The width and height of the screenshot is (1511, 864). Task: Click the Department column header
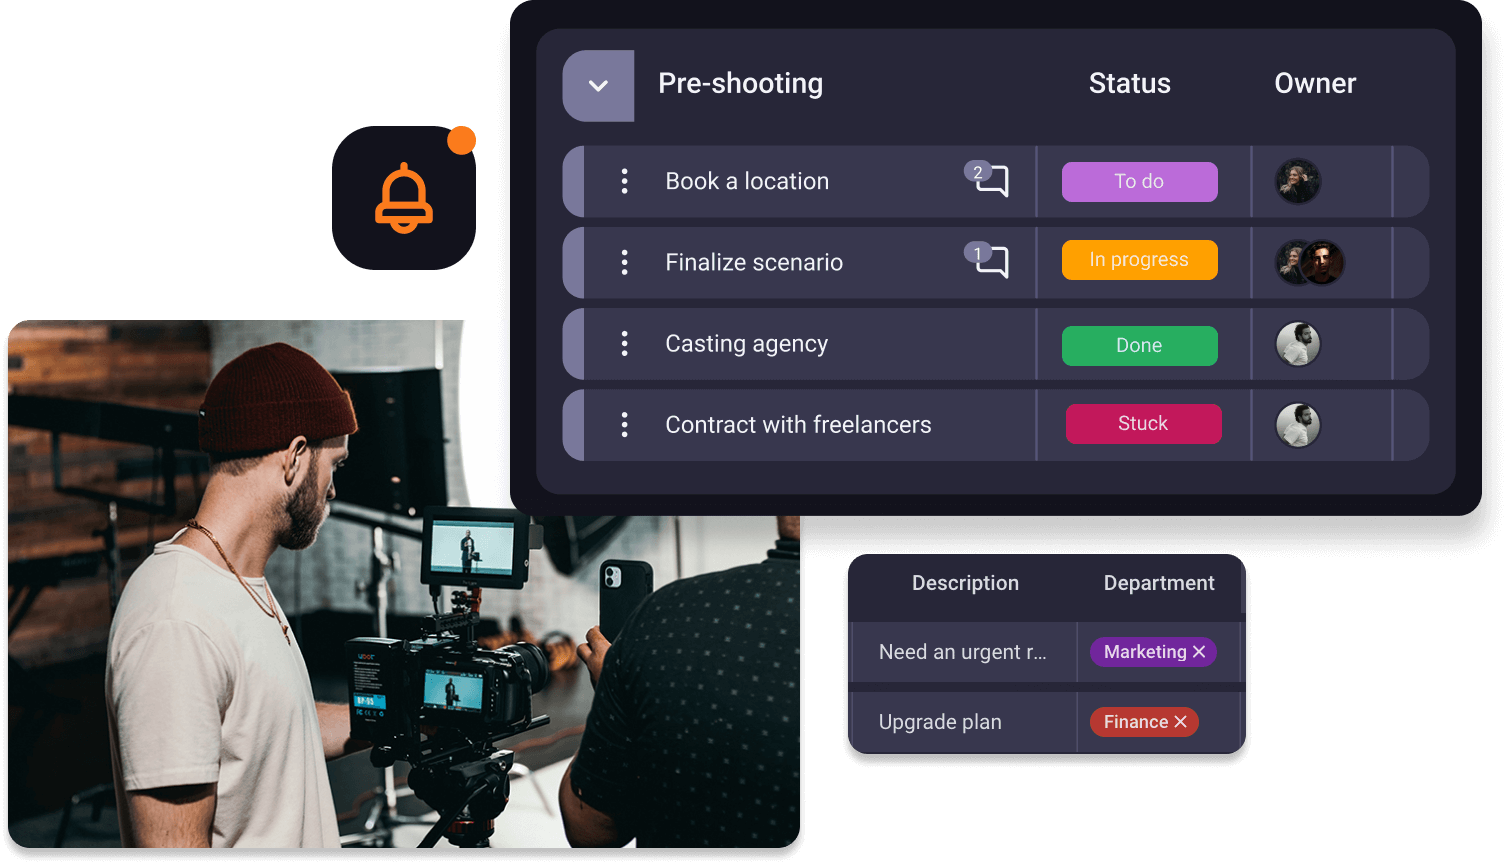tap(1158, 583)
